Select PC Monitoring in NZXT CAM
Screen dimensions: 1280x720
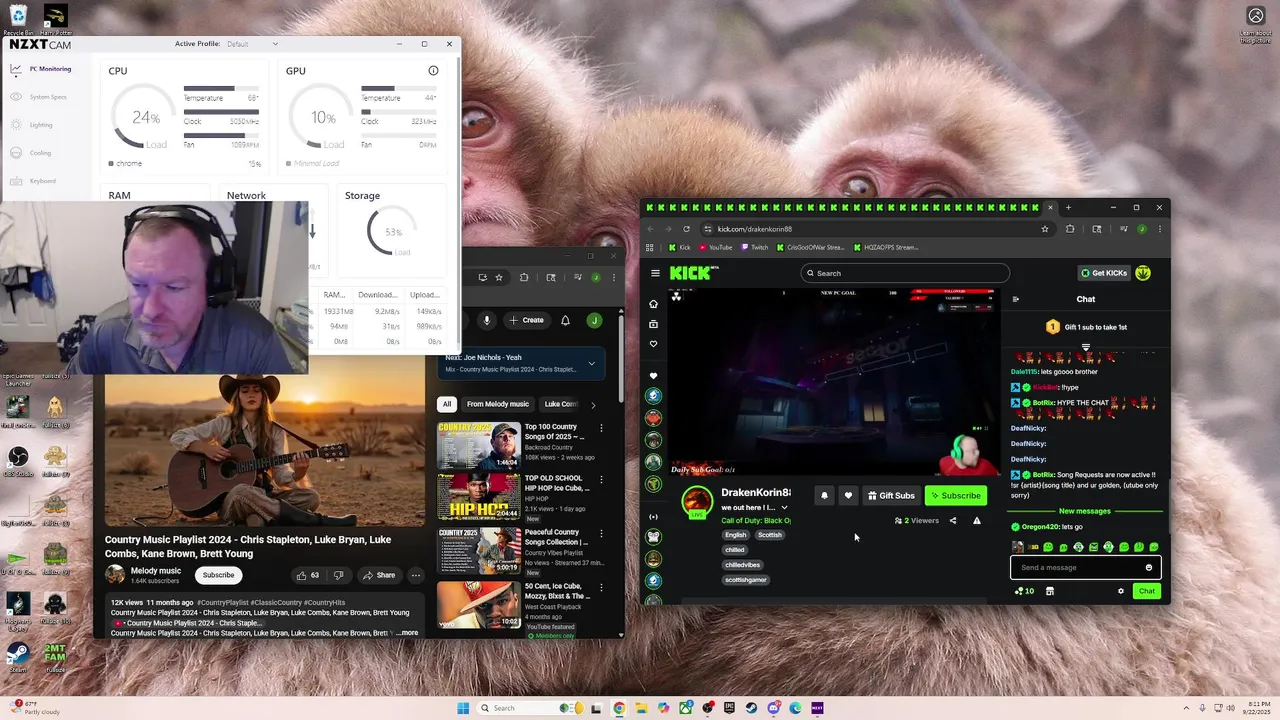point(41,69)
